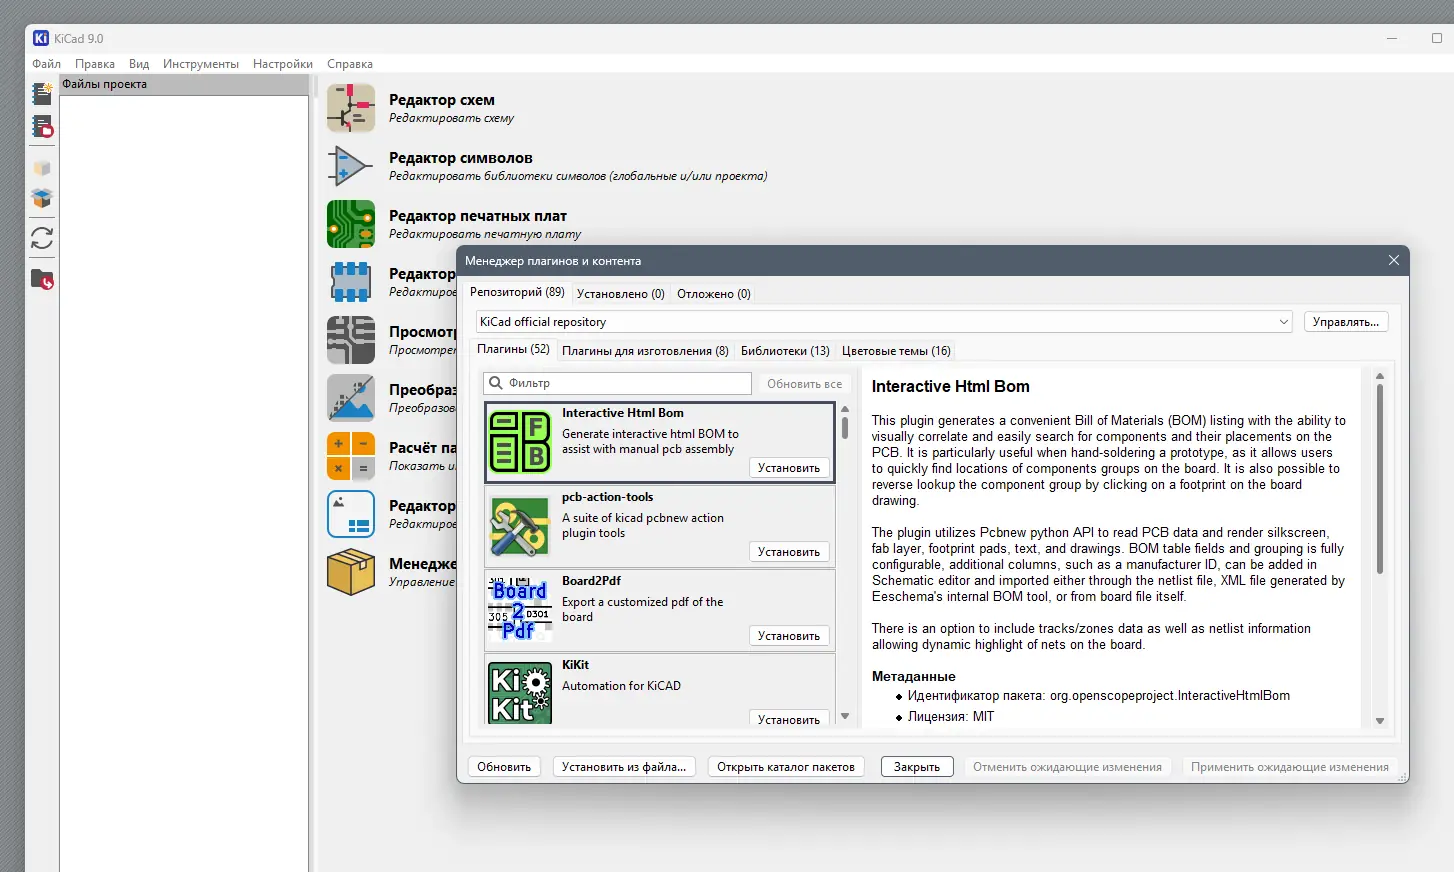Open the Инструменты menu
1454x872 pixels.
201,63
